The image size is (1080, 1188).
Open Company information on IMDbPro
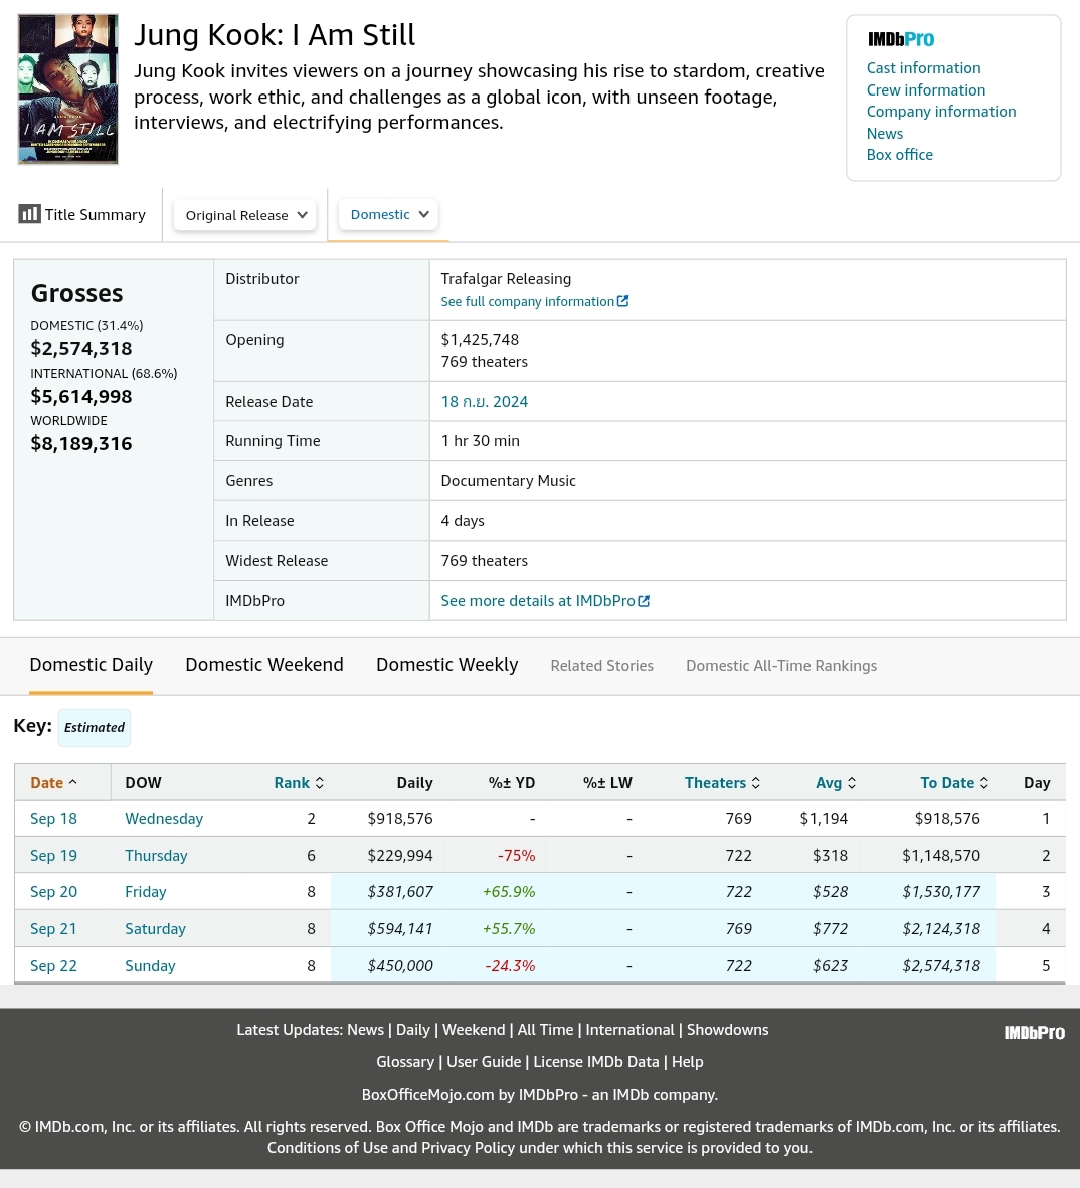click(941, 112)
